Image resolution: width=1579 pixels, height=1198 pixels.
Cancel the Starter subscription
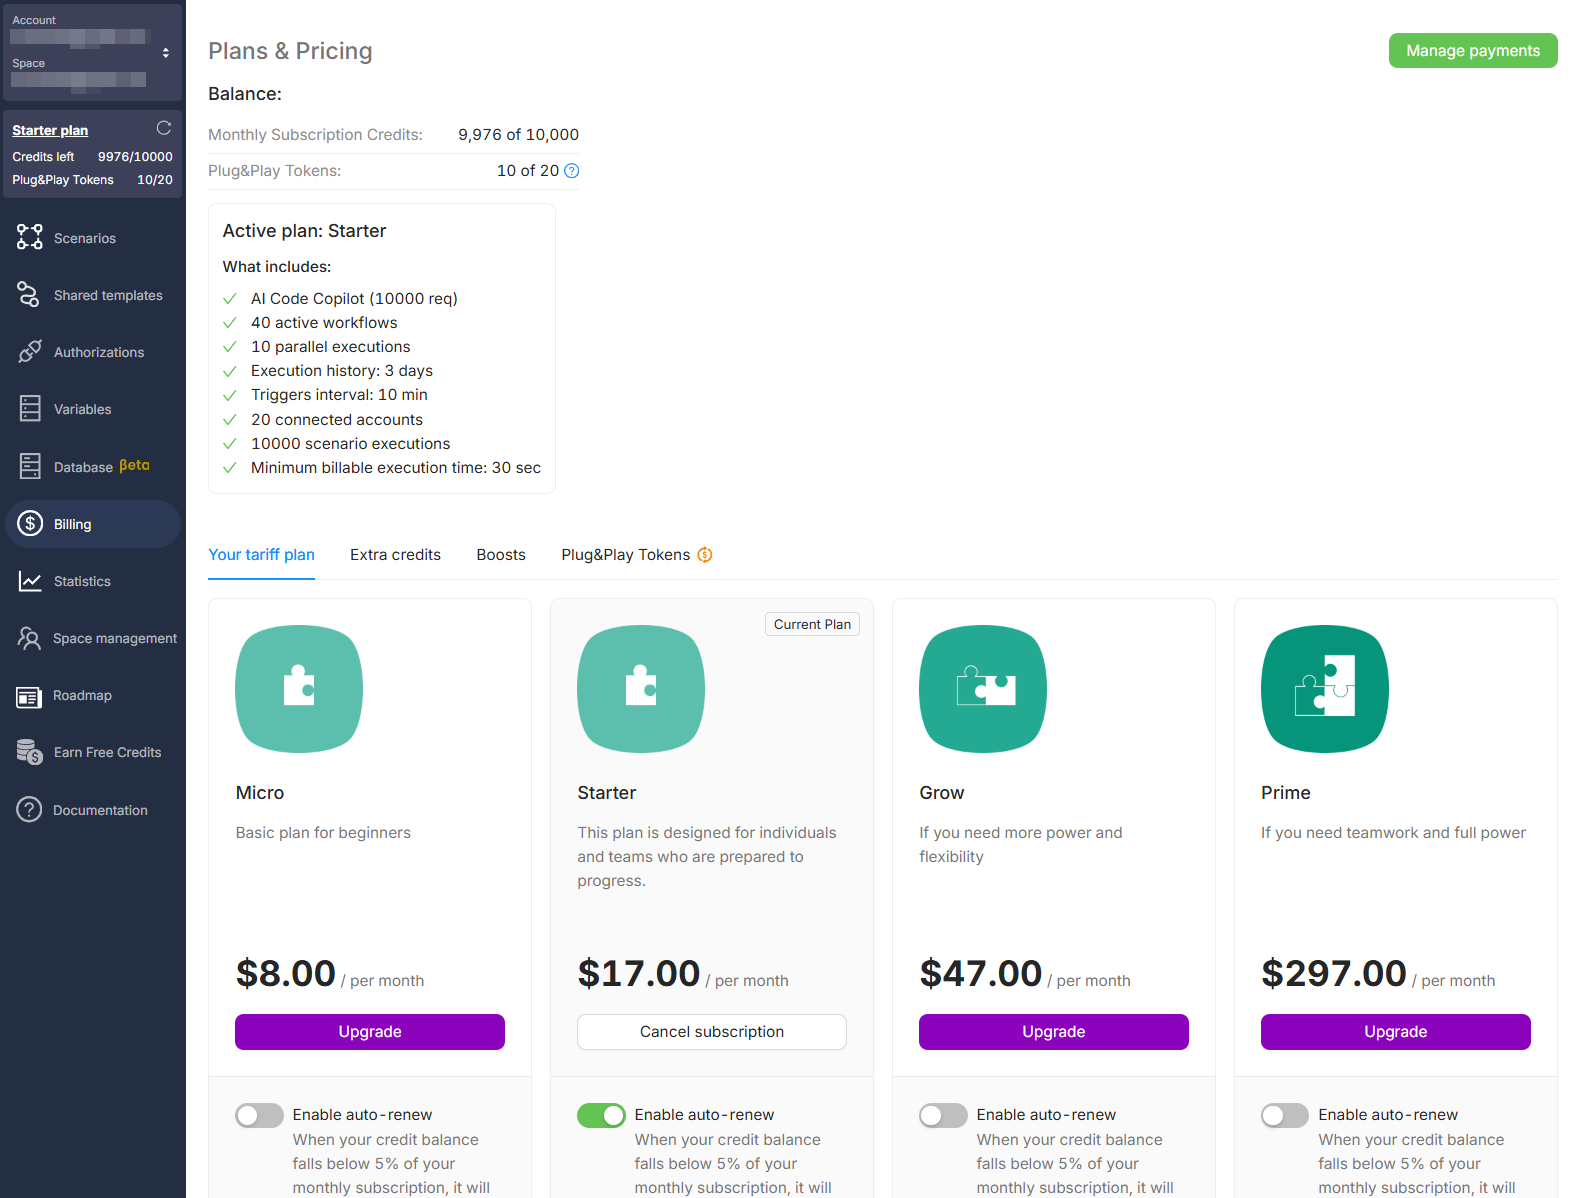point(712,1032)
